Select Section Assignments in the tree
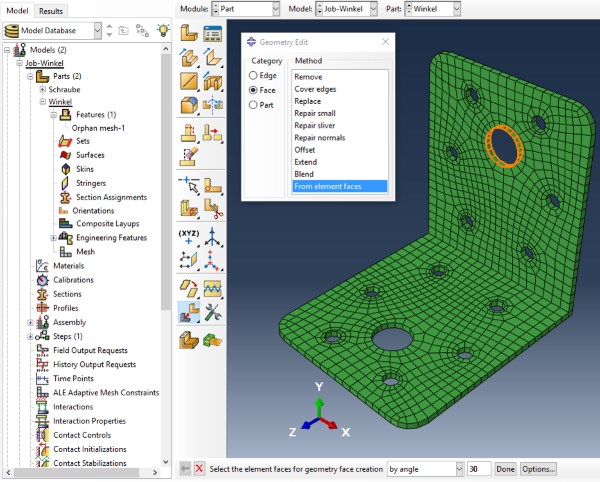 111,197
